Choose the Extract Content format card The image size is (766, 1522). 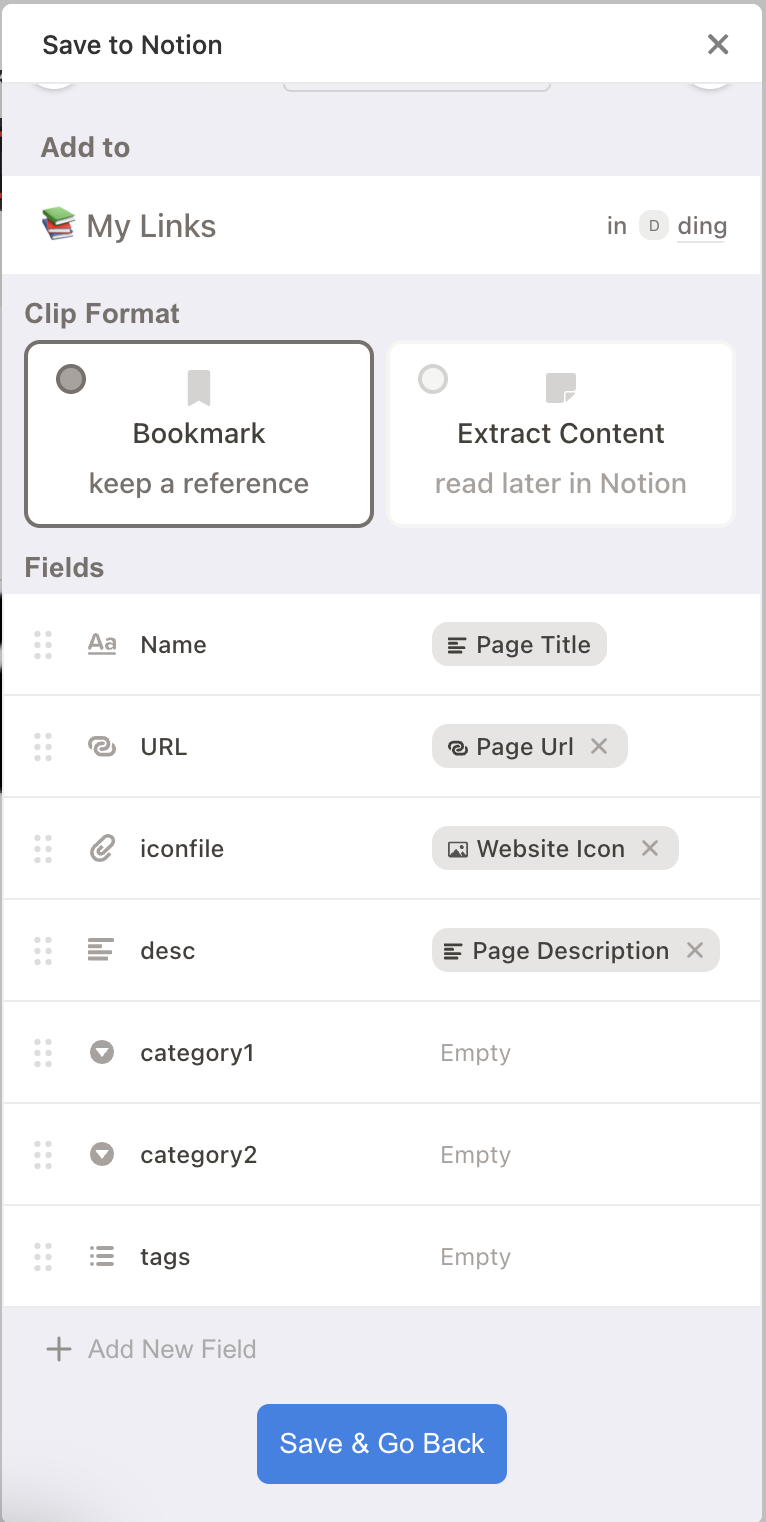point(561,434)
